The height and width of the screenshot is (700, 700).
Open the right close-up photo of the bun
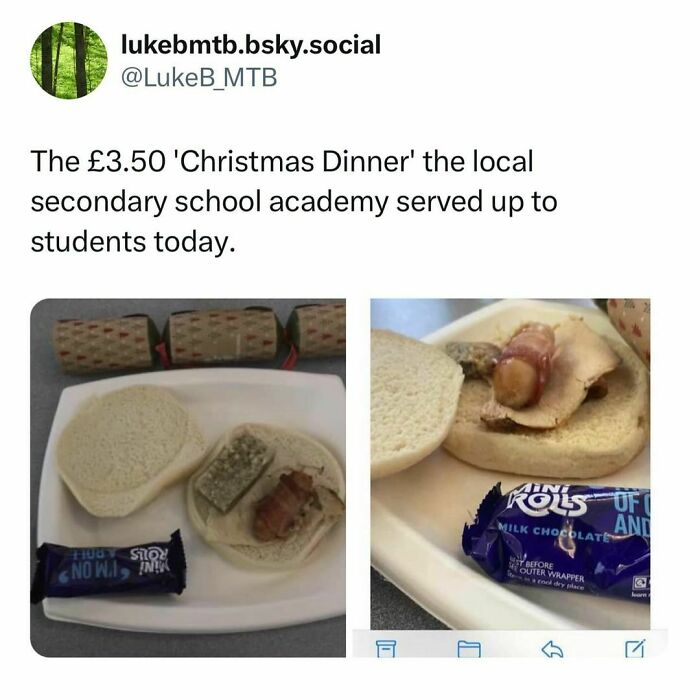[x=510, y=464]
